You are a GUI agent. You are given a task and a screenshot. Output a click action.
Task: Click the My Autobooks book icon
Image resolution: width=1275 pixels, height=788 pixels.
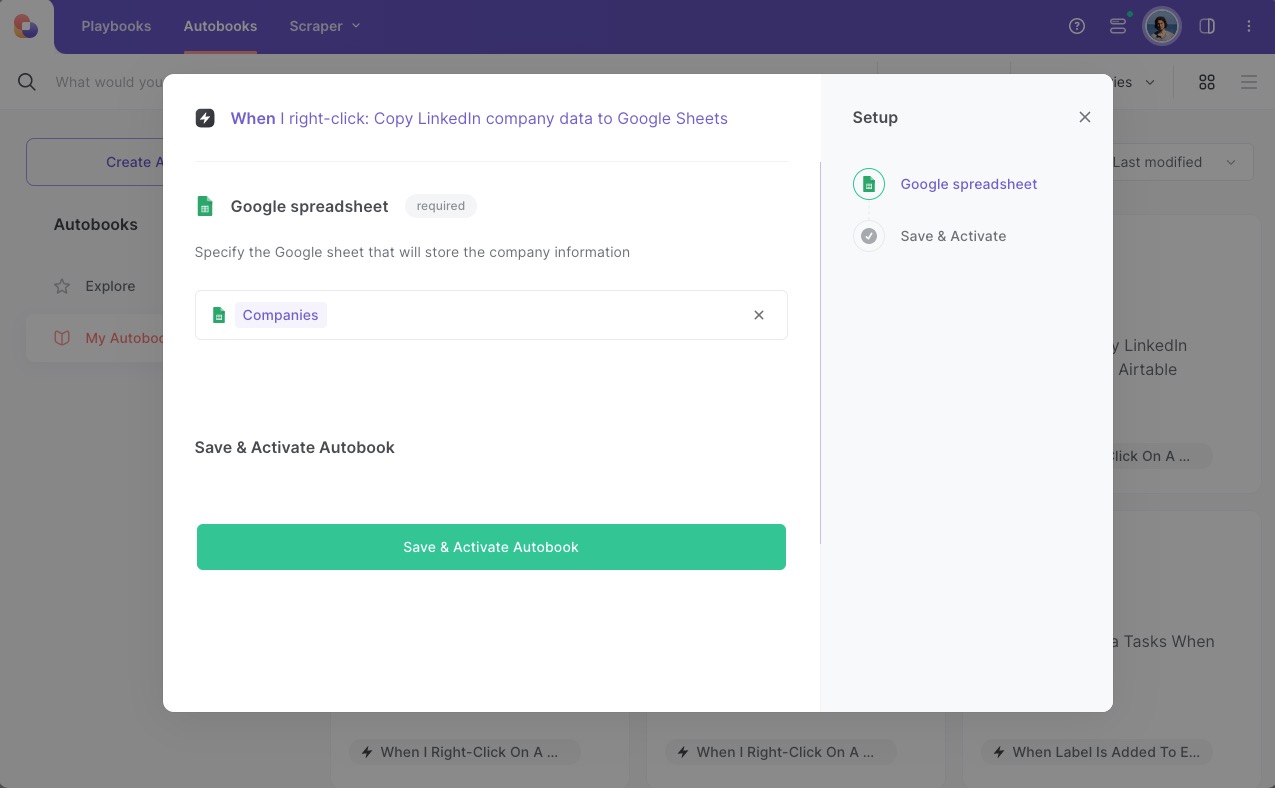62,338
